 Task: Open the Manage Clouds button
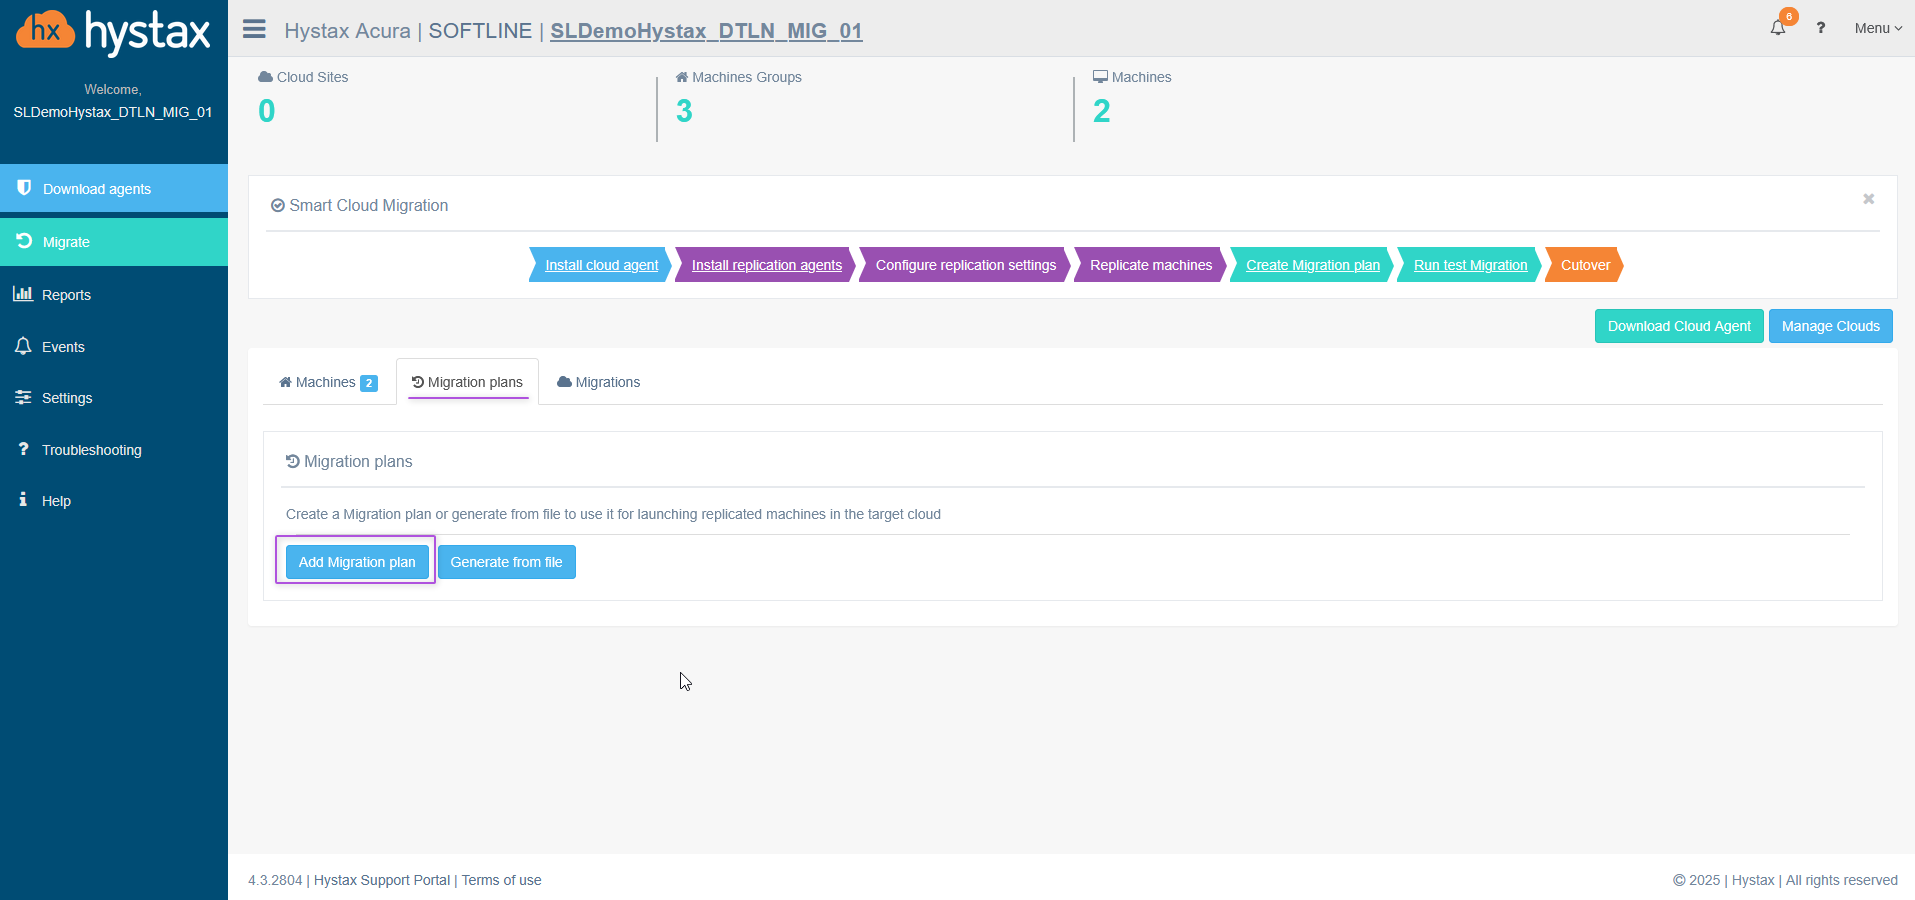coord(1830,326)
